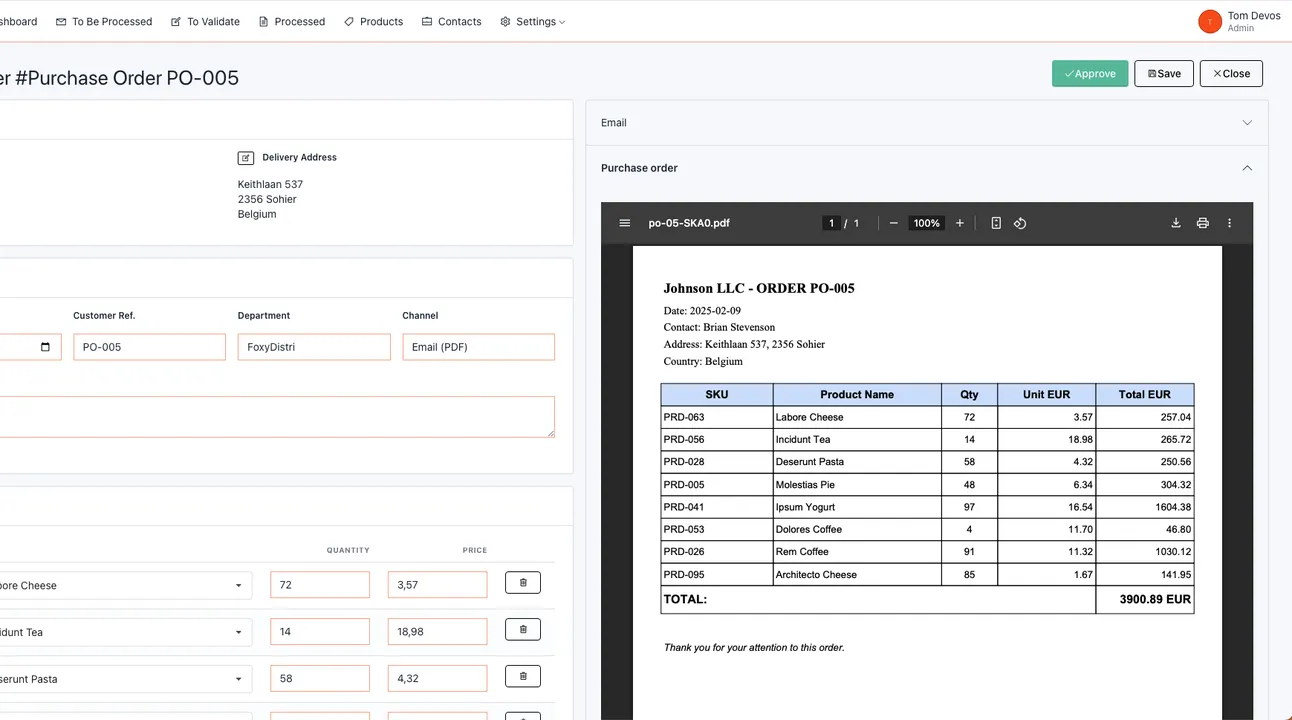The height and width of the screenshot is (720, 1292).
Task: Click the Tom Devos avatar
Action: click(1210, 21)
